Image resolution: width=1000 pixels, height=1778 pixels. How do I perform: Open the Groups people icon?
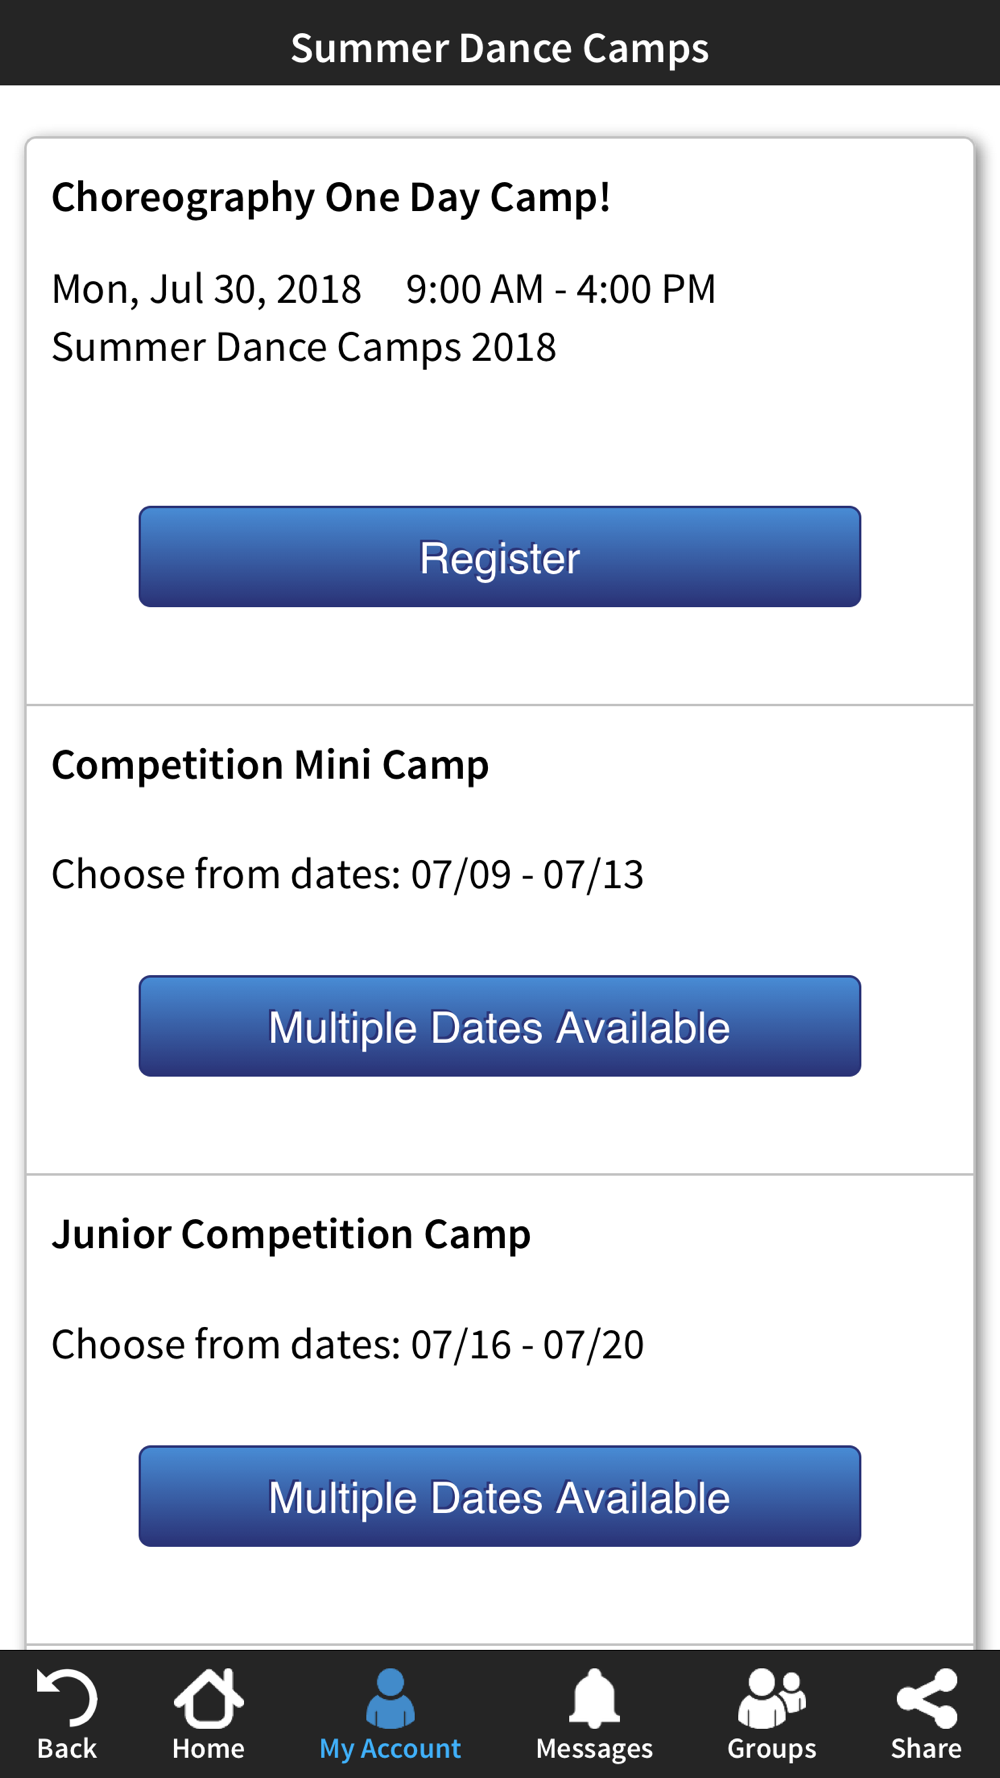tap(771, 1698)
